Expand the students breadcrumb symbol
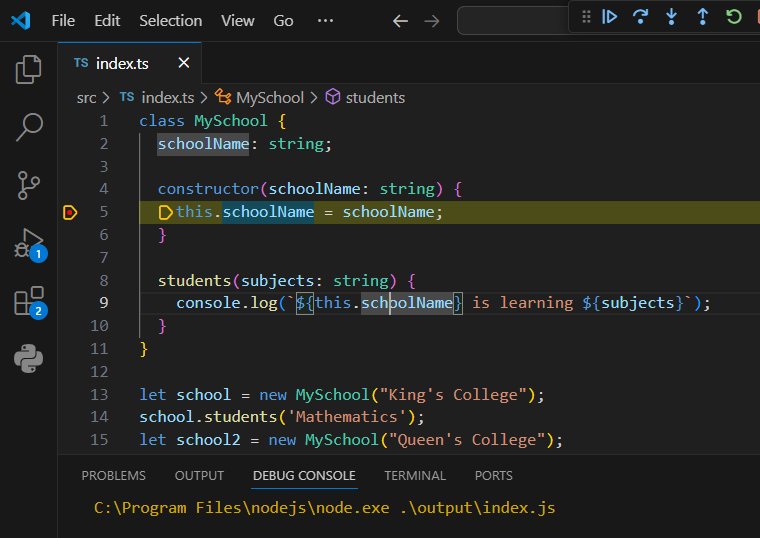The height and width of the screenshot is (538, 760). (375, 98)
